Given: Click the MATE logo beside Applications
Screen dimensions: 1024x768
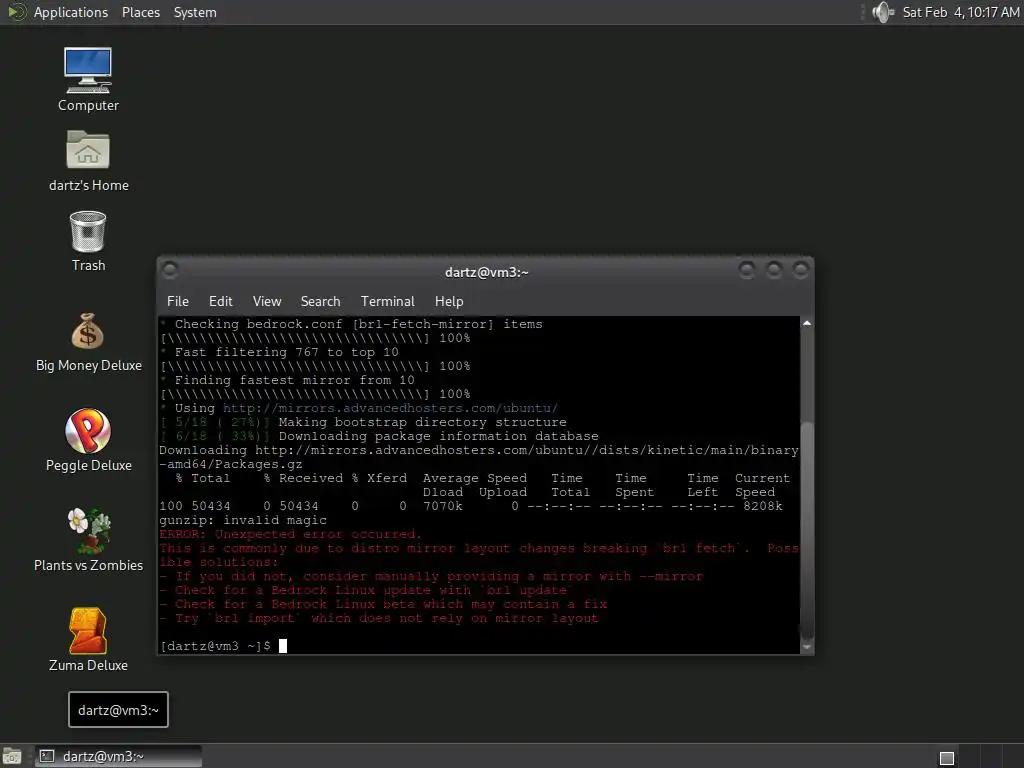Looking at the screenshot, I should point(16,12).
